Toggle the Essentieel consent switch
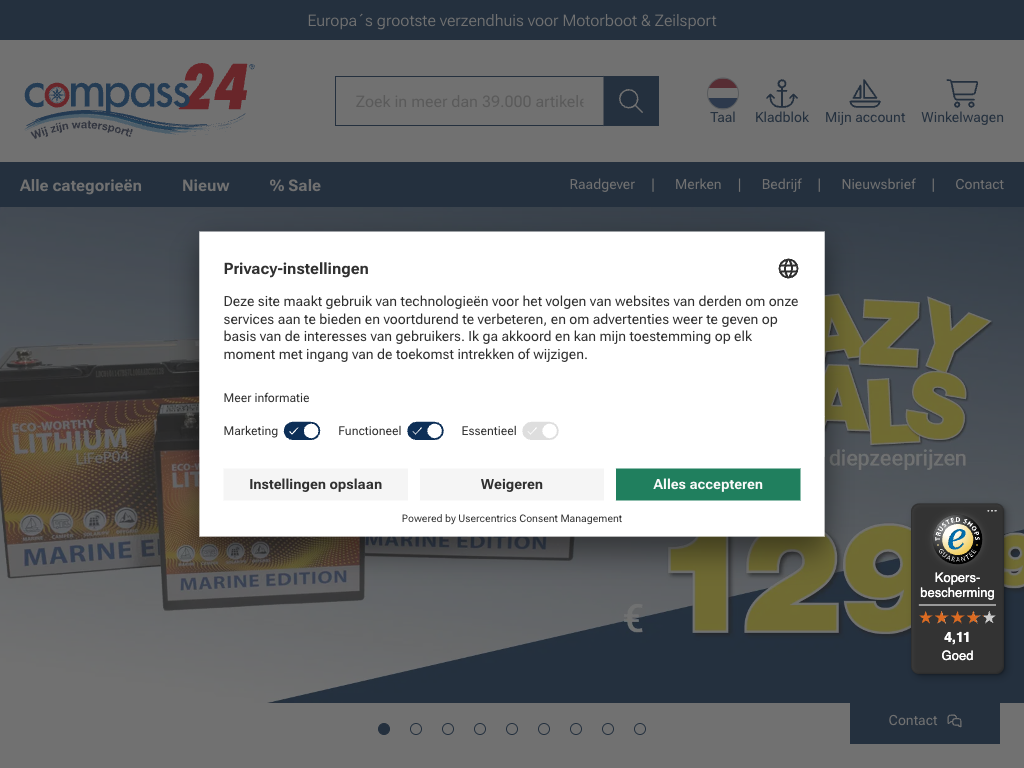The height and width of the screenshot is (768, 1024). [x=540, y=431]
